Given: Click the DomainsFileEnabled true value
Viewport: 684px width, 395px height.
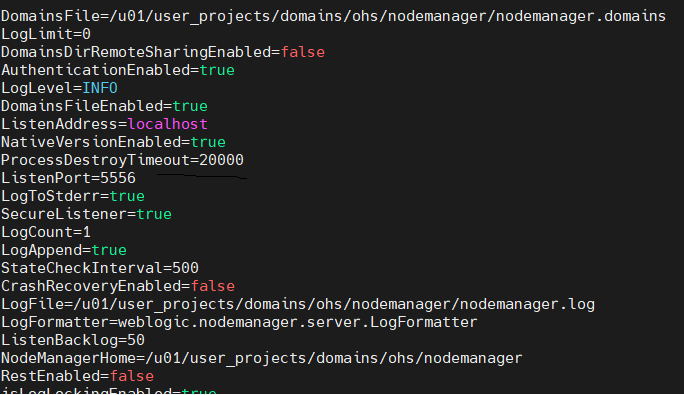Looking at the screenshot, I should 190,106.
